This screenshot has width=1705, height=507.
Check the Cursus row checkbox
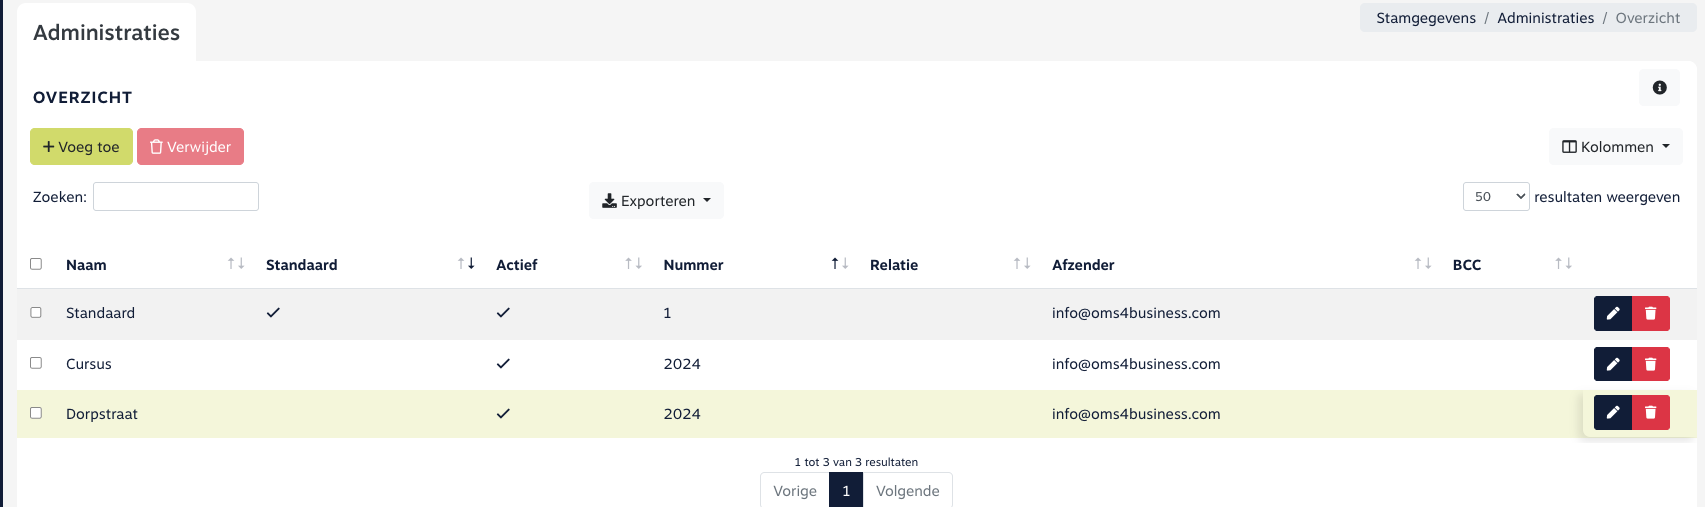pos(36,363)
